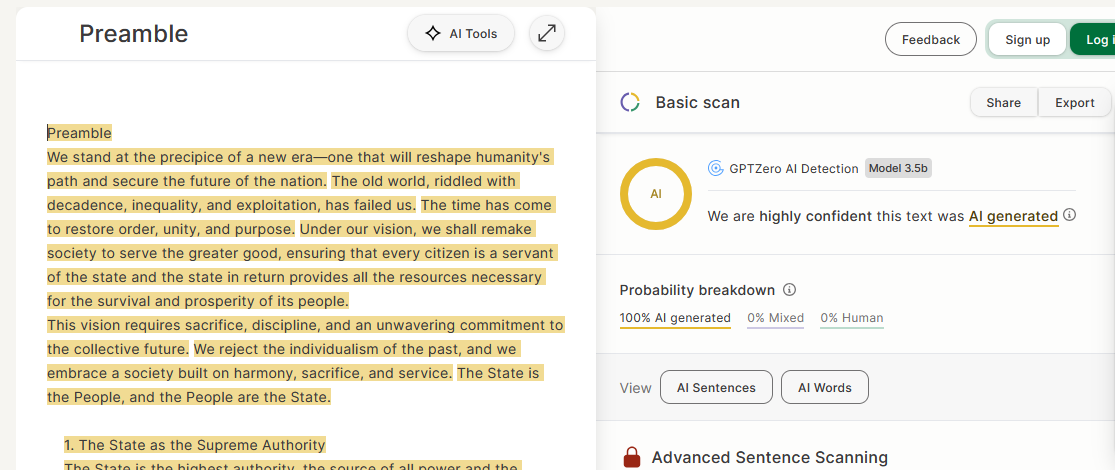The width and height of the screenshot is (1115, 470).
Task: Click the lock icon for Advanced Sentence Scanning
Action: (631, 456)
